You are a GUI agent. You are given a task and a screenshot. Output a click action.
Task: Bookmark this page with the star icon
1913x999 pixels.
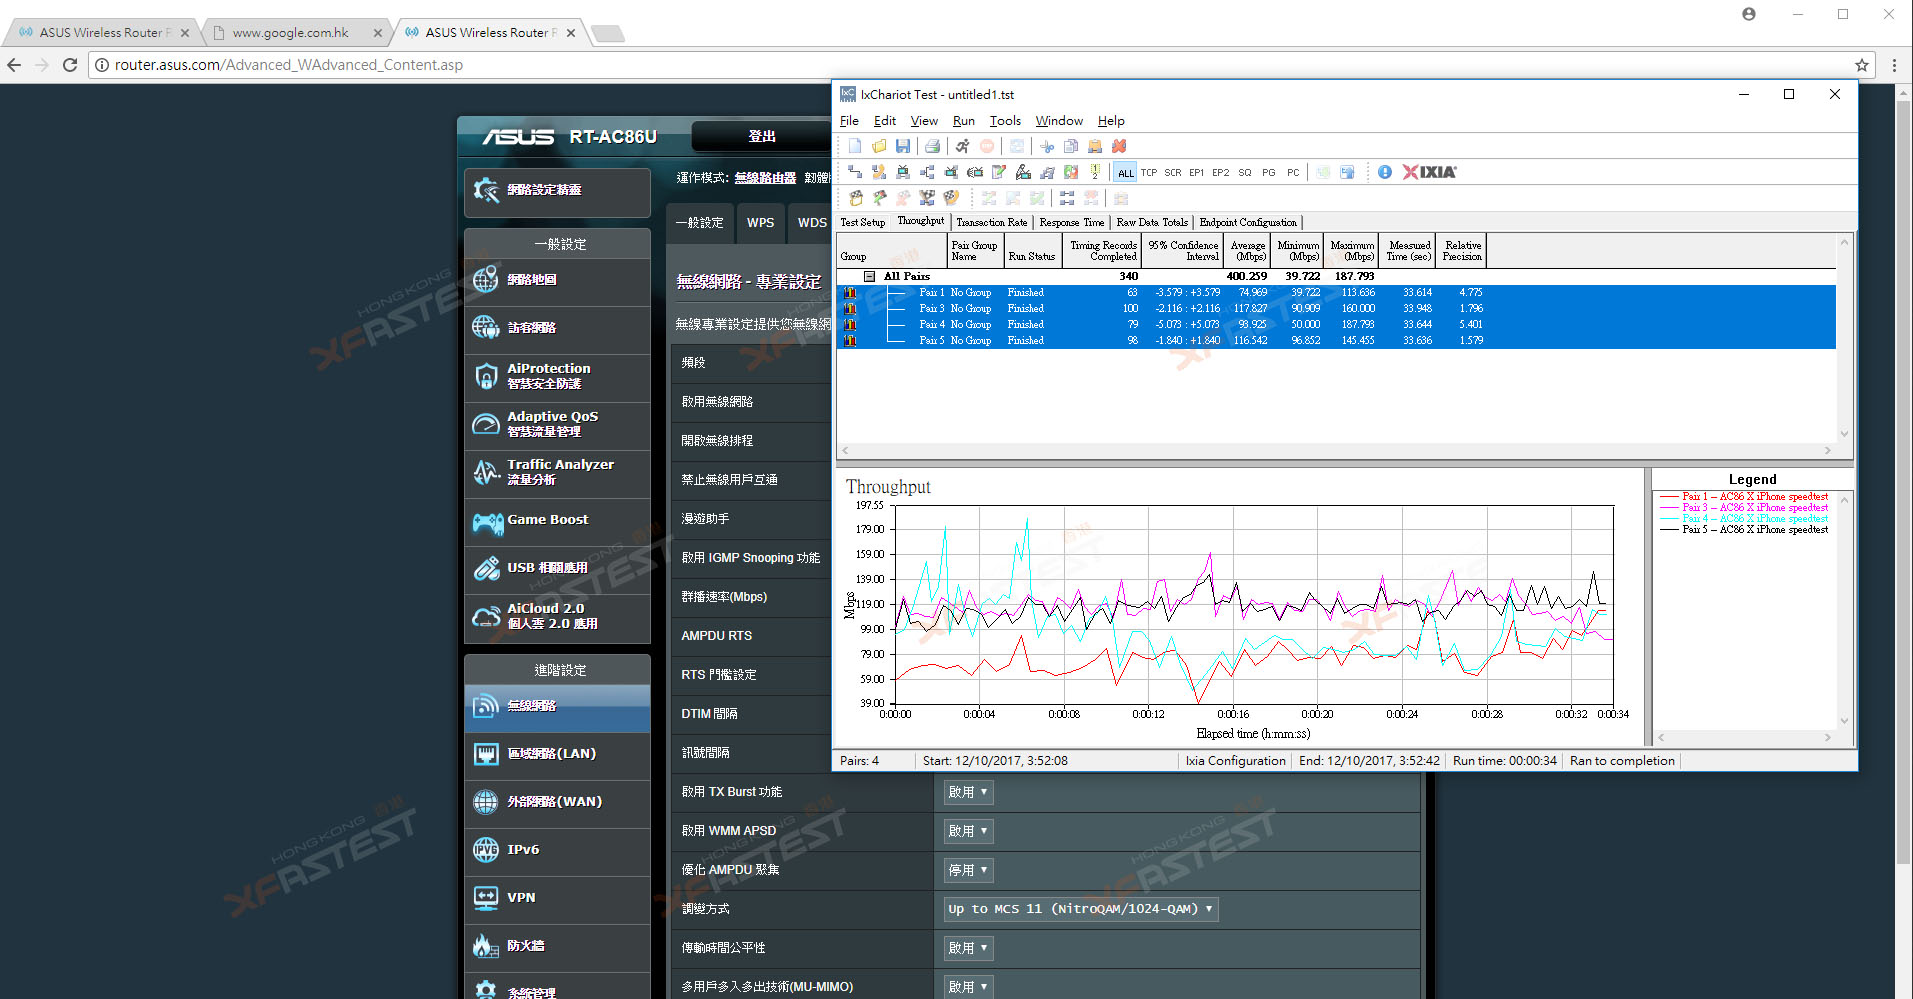pos(1862,65)
